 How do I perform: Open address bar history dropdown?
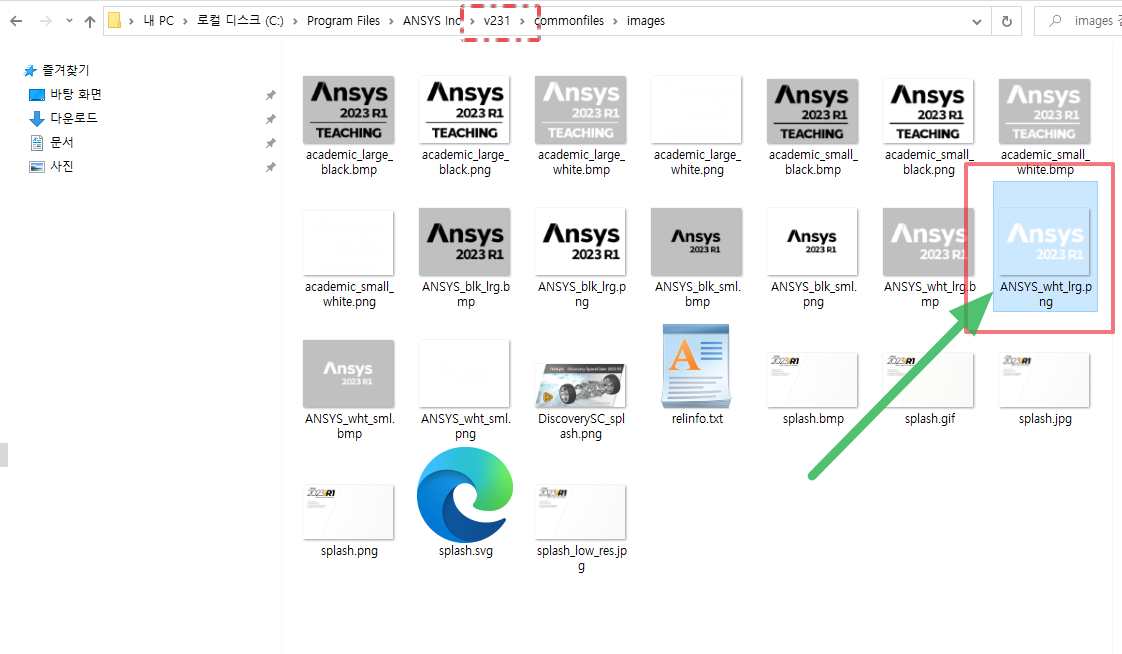[x=977, y=21]
